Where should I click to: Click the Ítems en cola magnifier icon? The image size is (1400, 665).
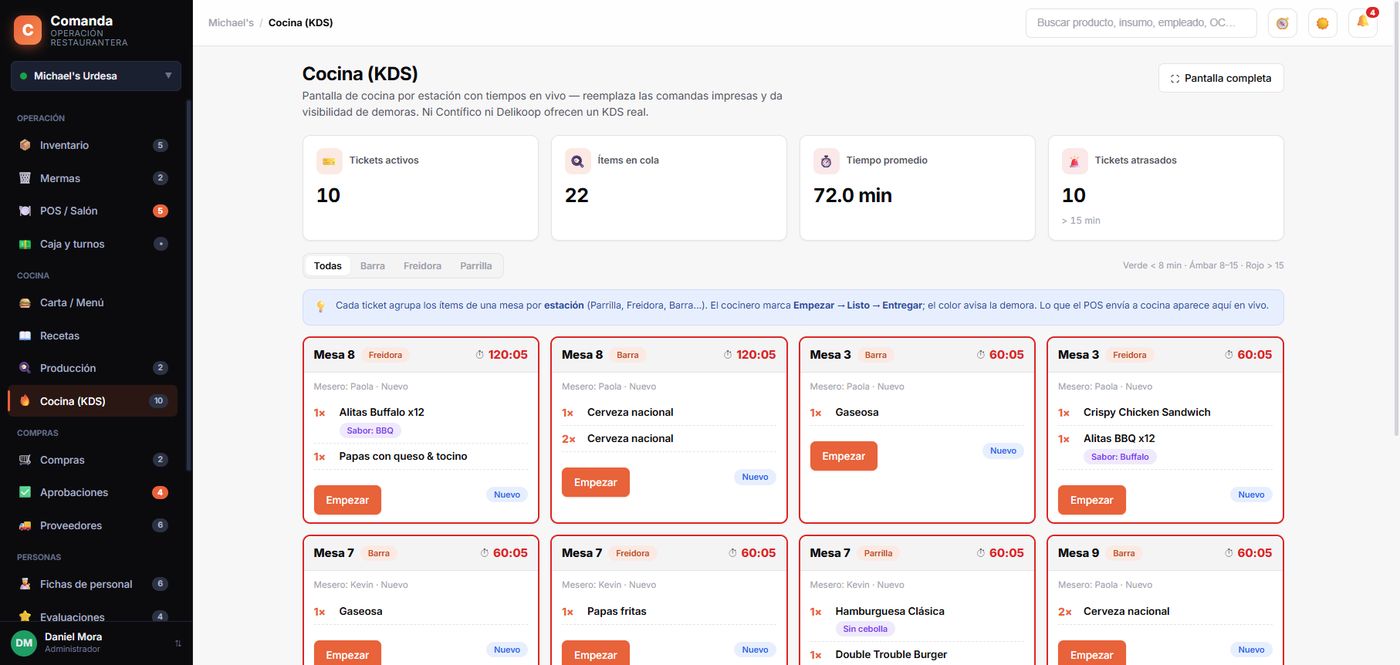577,161
